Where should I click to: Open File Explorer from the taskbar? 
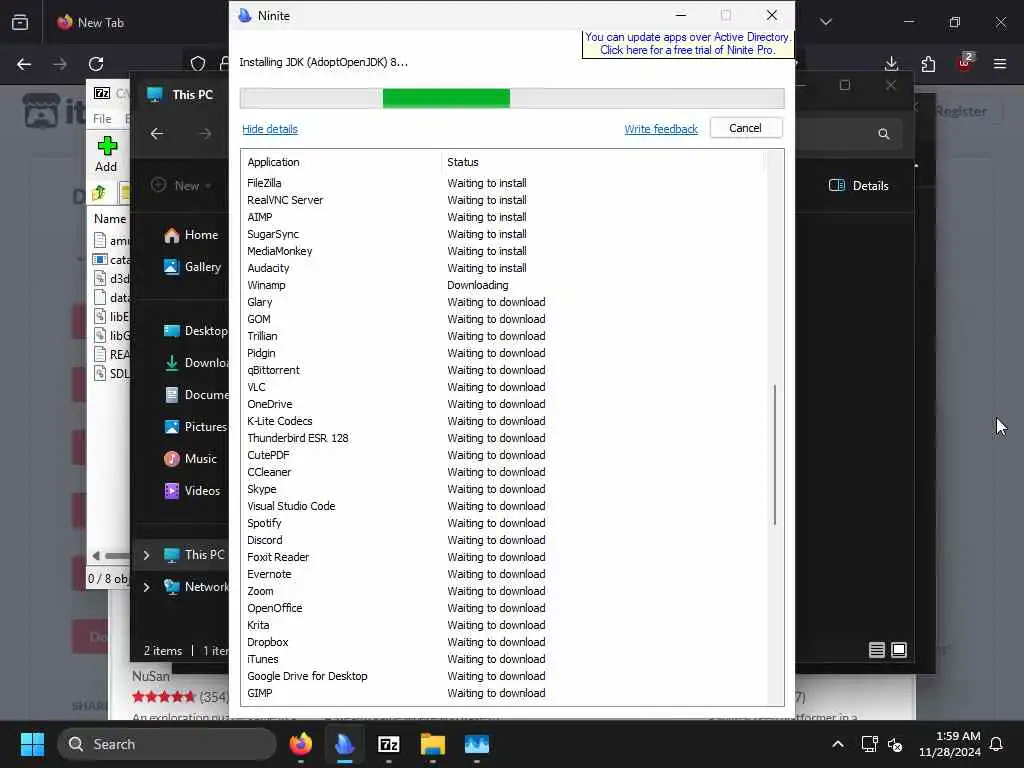(x=432, y=744)
